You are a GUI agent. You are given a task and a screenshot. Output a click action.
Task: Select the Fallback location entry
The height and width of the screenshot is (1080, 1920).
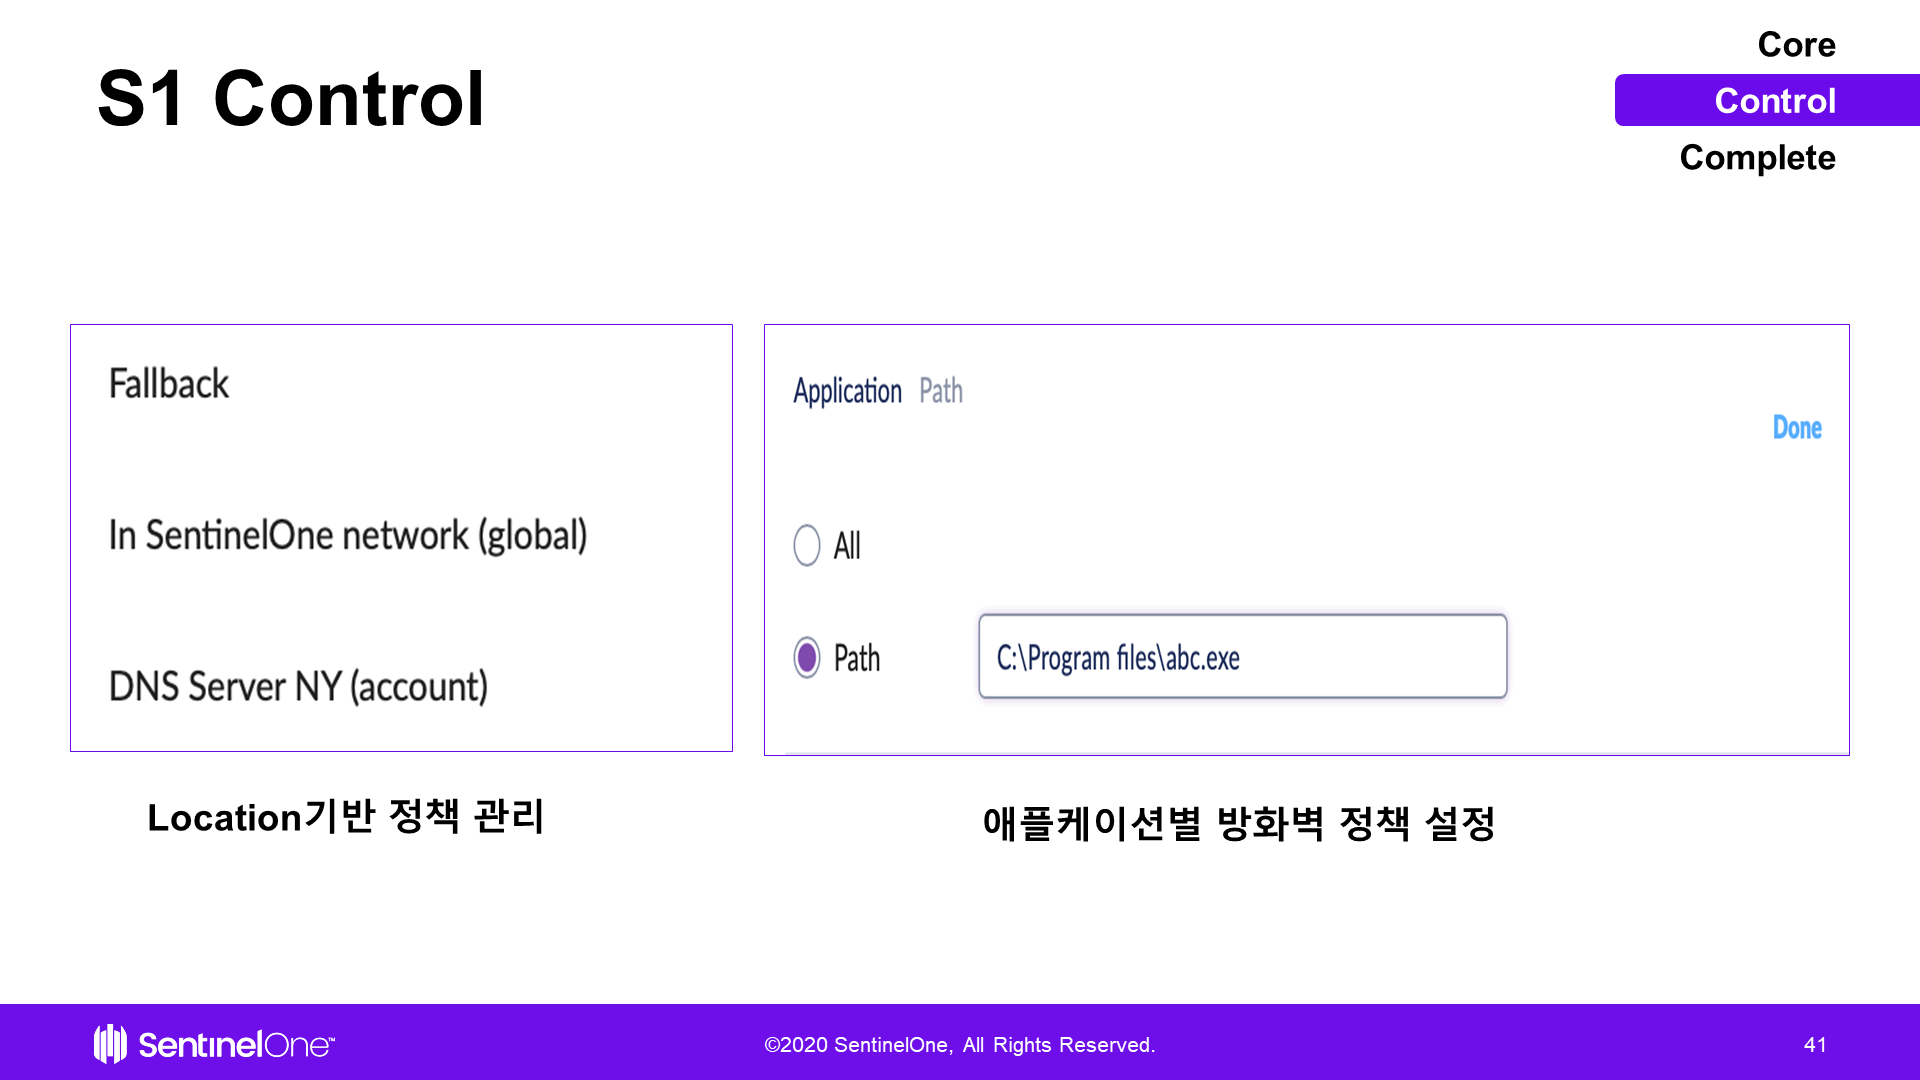[169, 384]
